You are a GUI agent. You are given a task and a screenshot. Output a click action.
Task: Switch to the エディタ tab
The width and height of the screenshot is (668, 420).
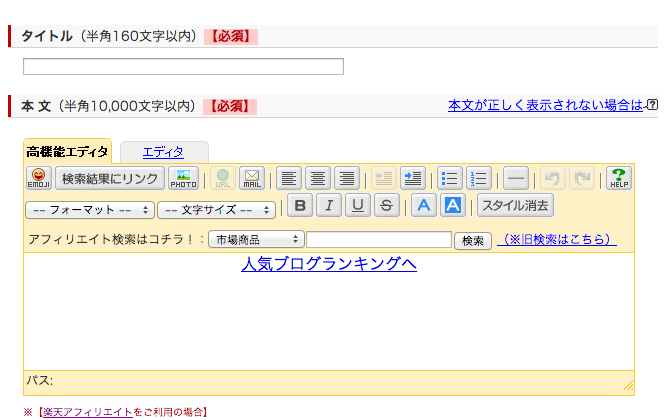pyautogui.click(x=163, y=152)
